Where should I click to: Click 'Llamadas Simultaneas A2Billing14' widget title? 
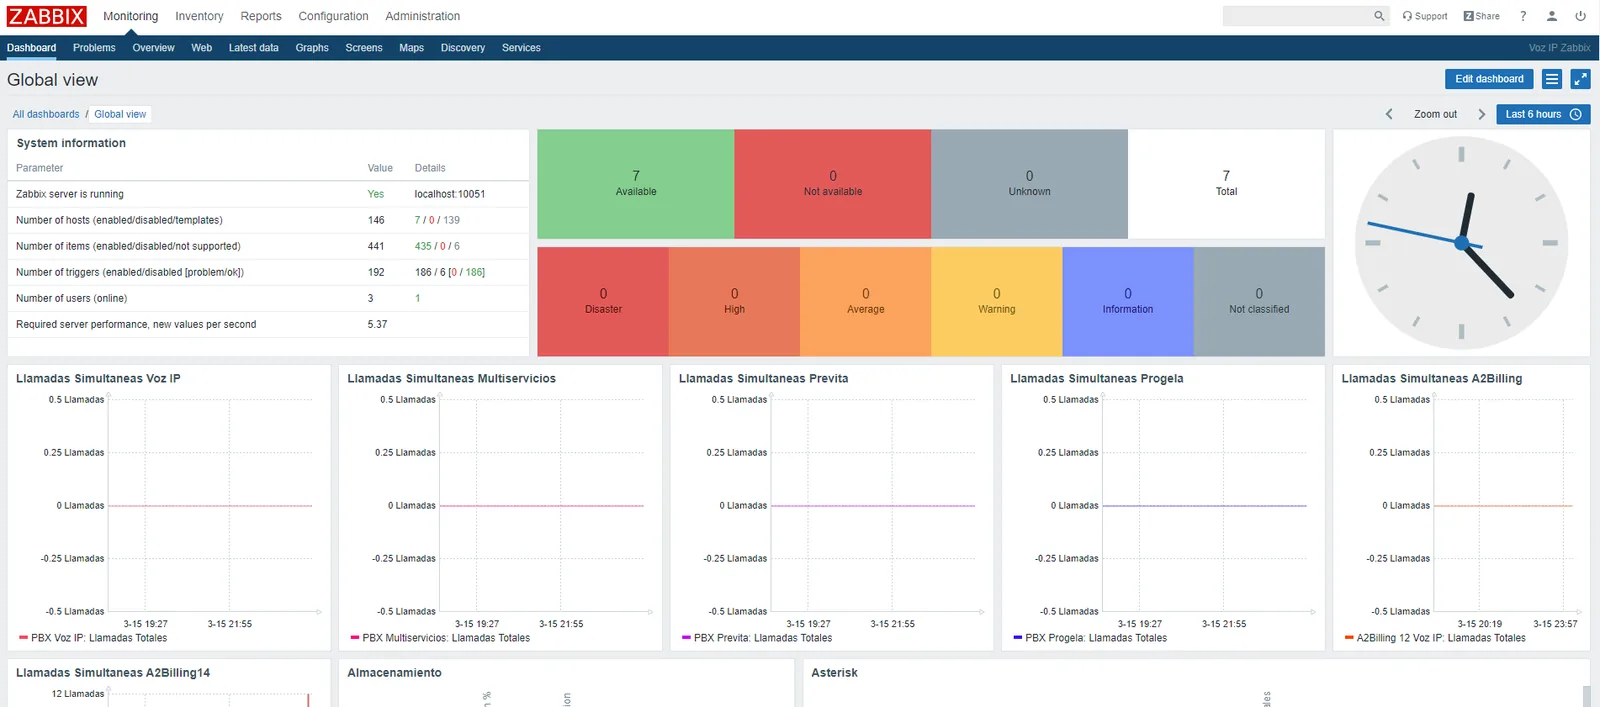[113, 673]
